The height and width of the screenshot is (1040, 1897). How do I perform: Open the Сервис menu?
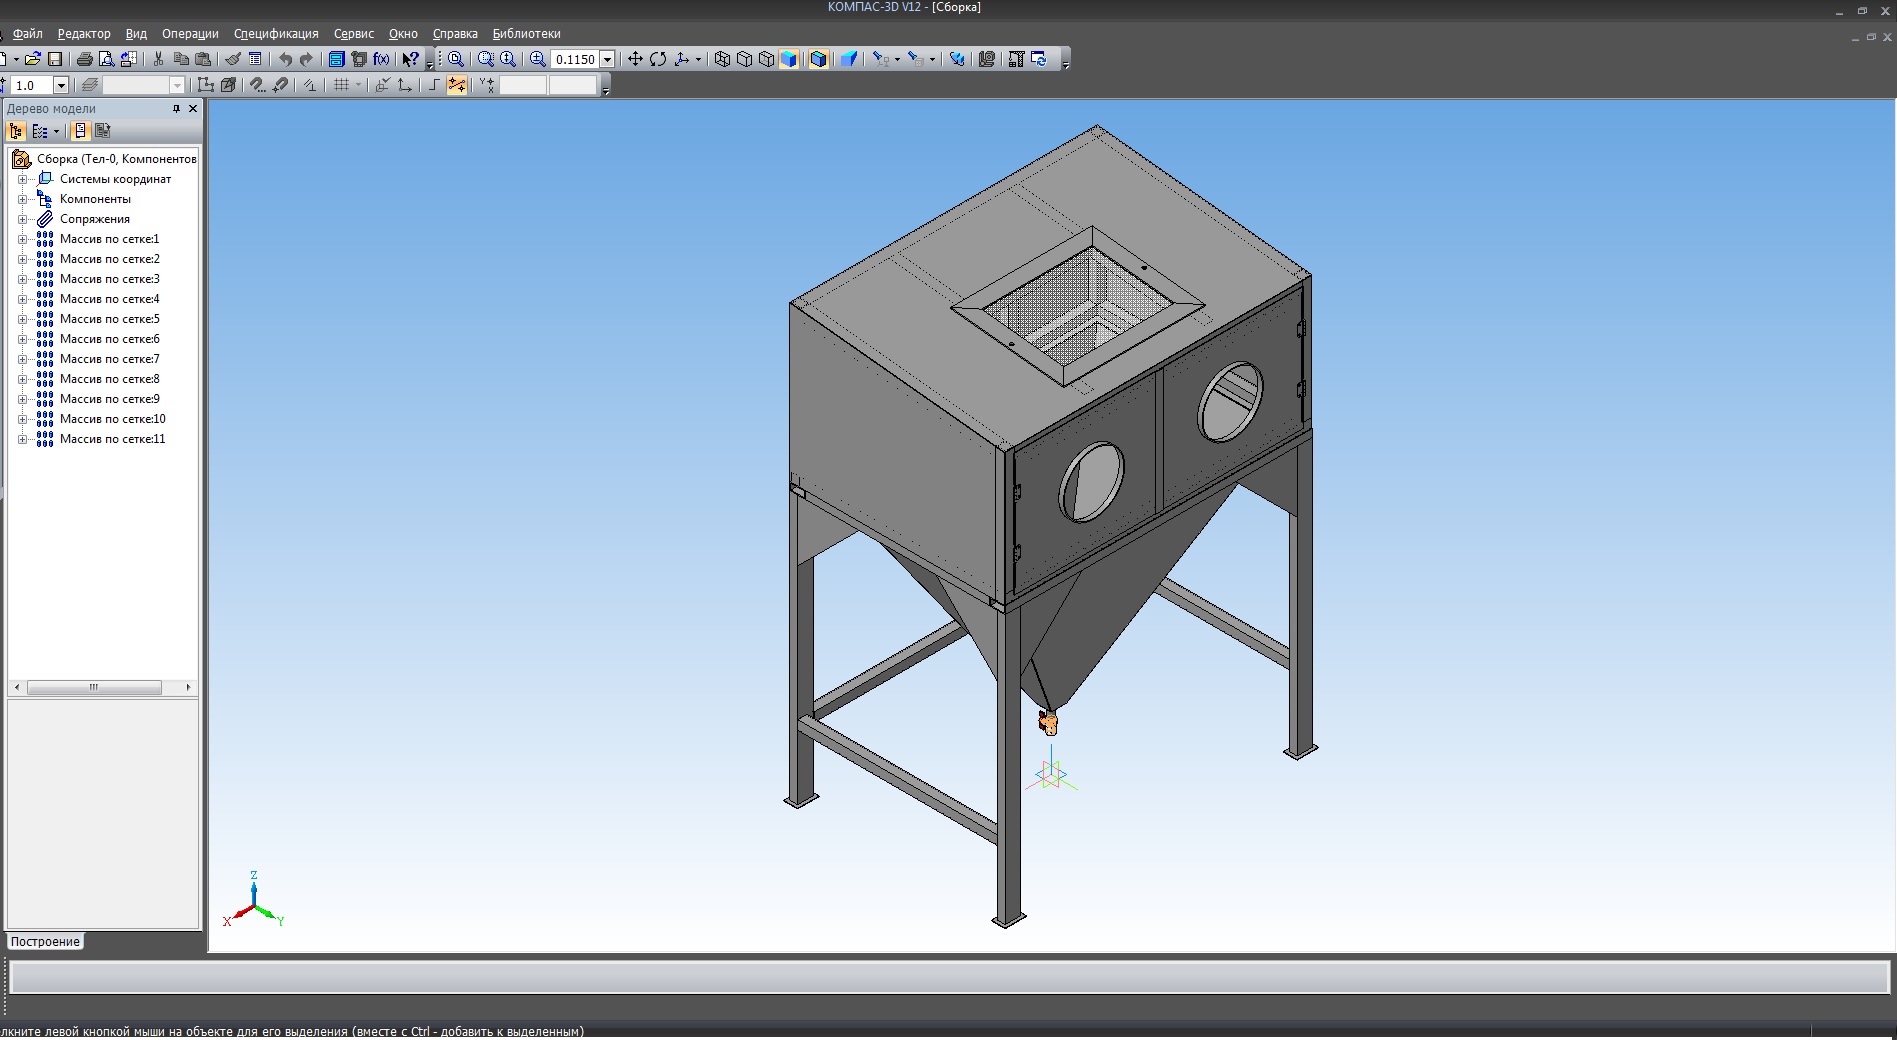click(354, 33)
